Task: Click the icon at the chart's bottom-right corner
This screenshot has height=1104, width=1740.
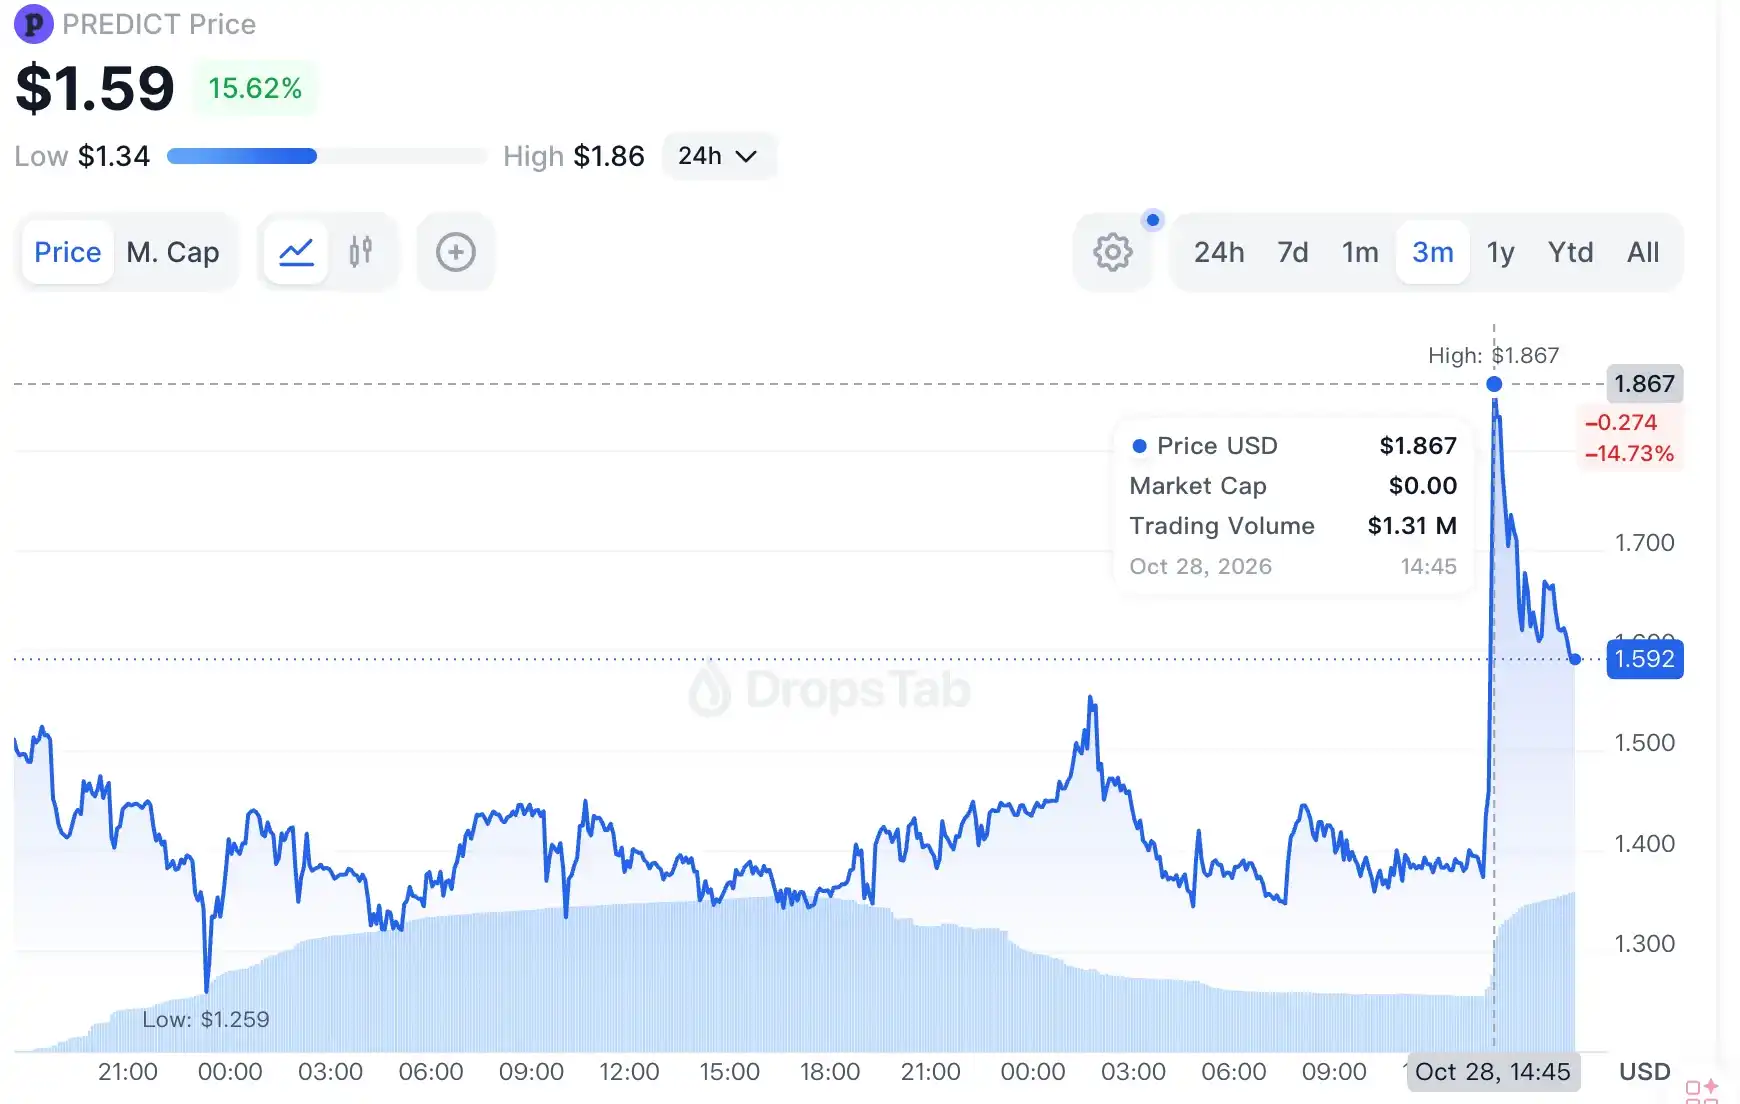Action: (1702, 1090)
